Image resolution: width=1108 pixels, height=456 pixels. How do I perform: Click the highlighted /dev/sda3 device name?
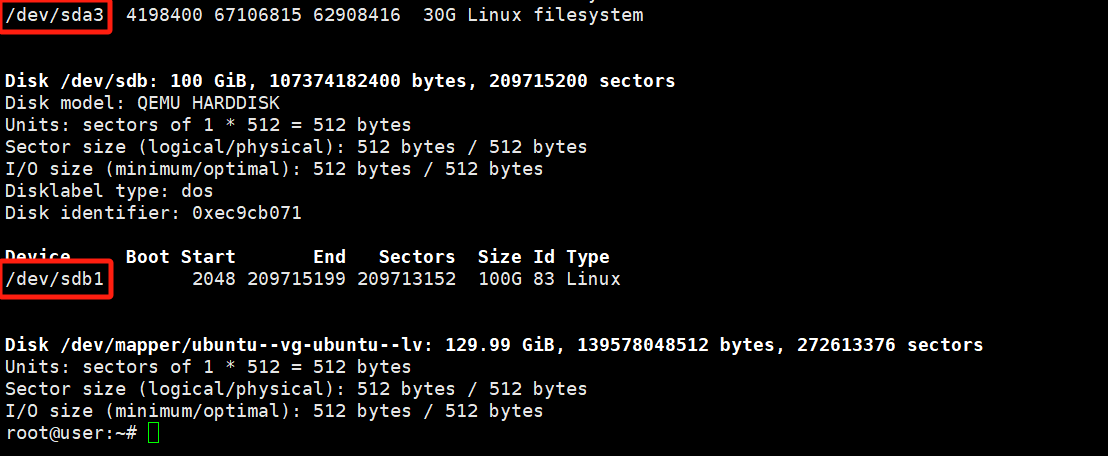54,16
